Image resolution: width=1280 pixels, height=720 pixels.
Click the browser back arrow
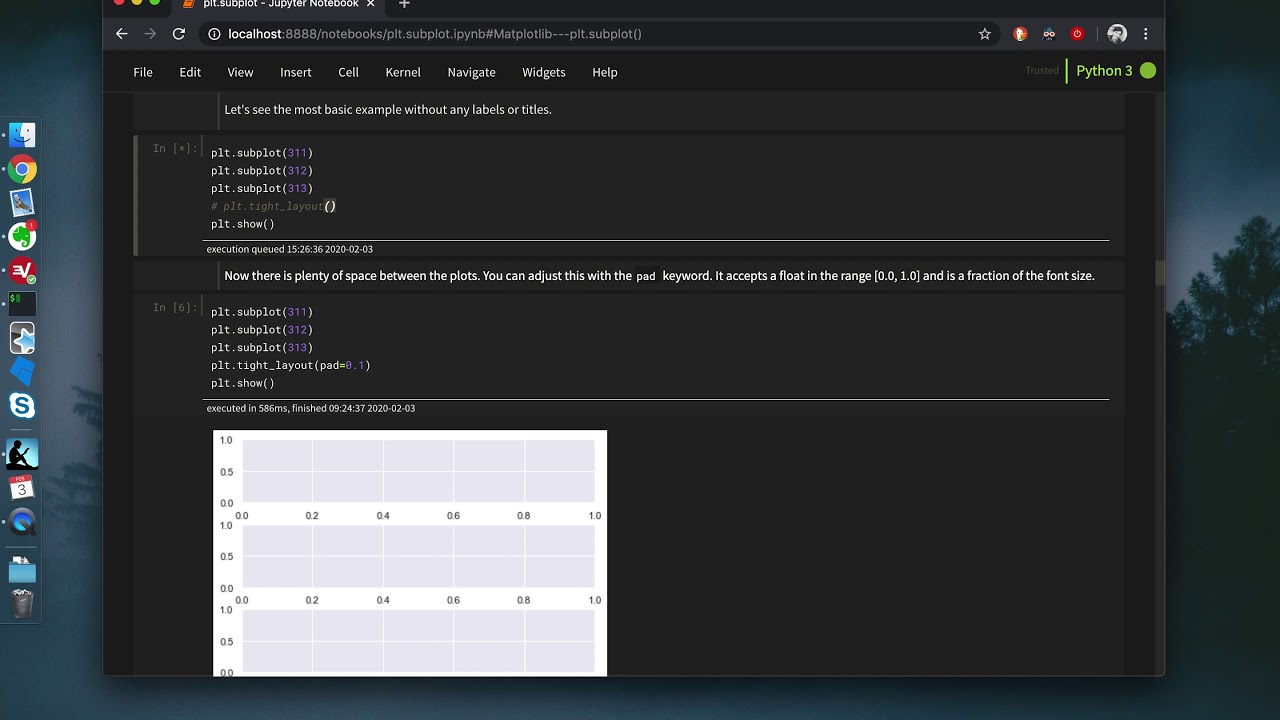click(122, 34)
